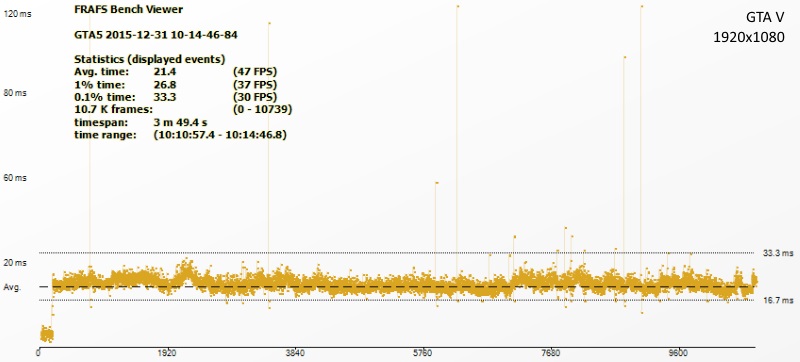800x362 pixels.
Task: Click the 9600 x-axis frame tick
Action: [681, 353]
